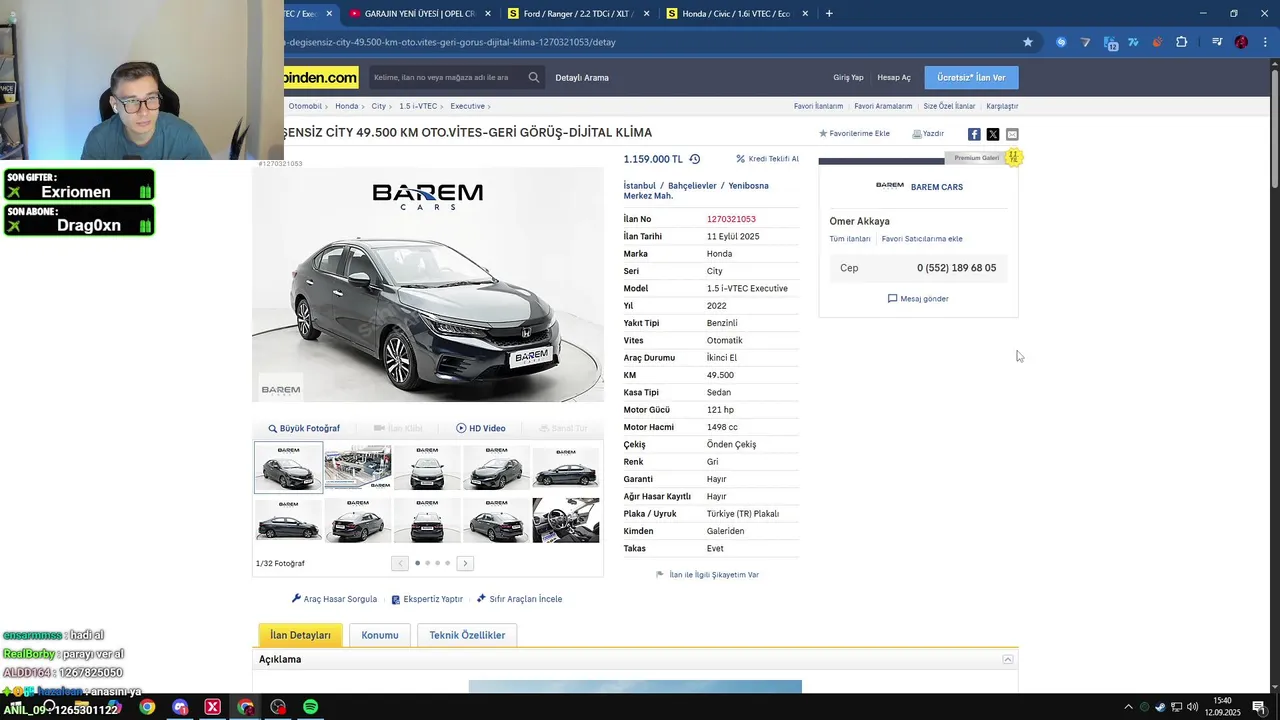
Task: Click Favori Satıcılarıma ekle
Action: [922, 239]
